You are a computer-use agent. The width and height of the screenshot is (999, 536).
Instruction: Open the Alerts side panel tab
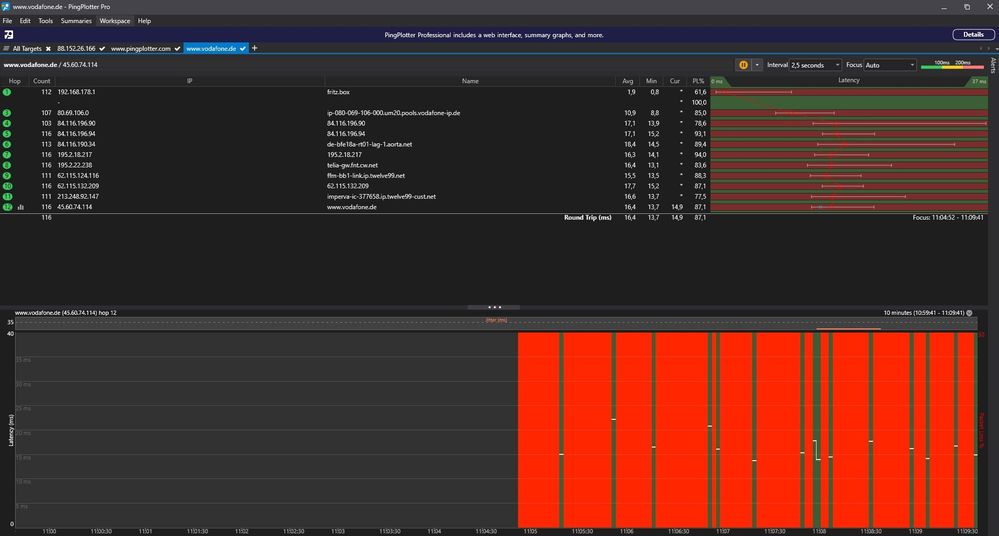tap(993, 65)
